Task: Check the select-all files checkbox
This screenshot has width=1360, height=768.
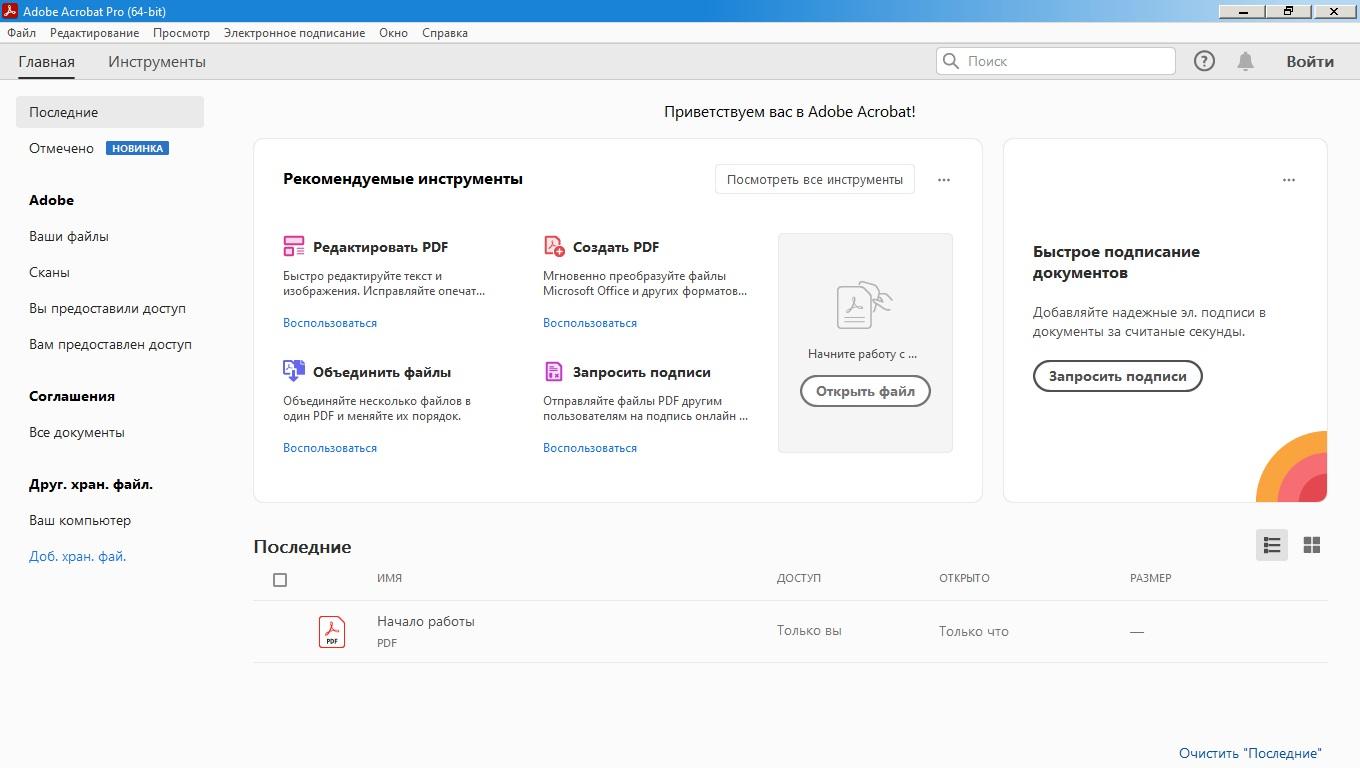Action: pyautogui.click(x=280, y=580)
